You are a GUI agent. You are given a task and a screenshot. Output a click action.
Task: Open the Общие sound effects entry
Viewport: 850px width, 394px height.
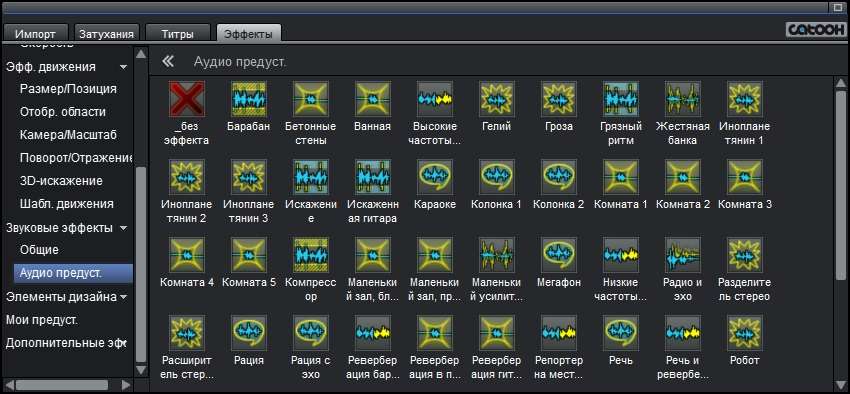(x=39, y=250)
